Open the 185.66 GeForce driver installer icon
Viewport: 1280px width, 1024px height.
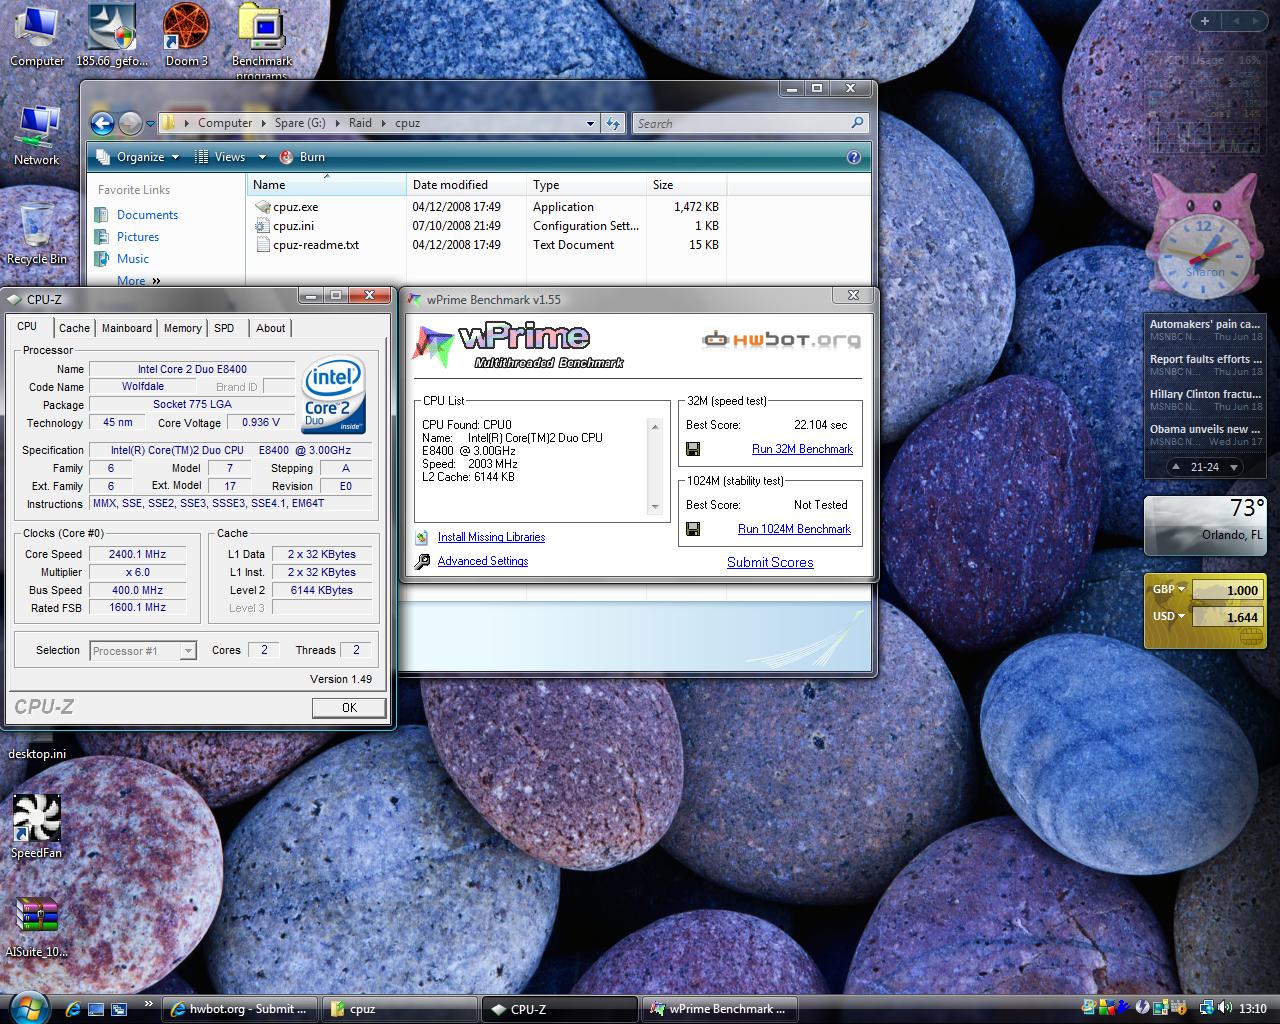[112, 35]
